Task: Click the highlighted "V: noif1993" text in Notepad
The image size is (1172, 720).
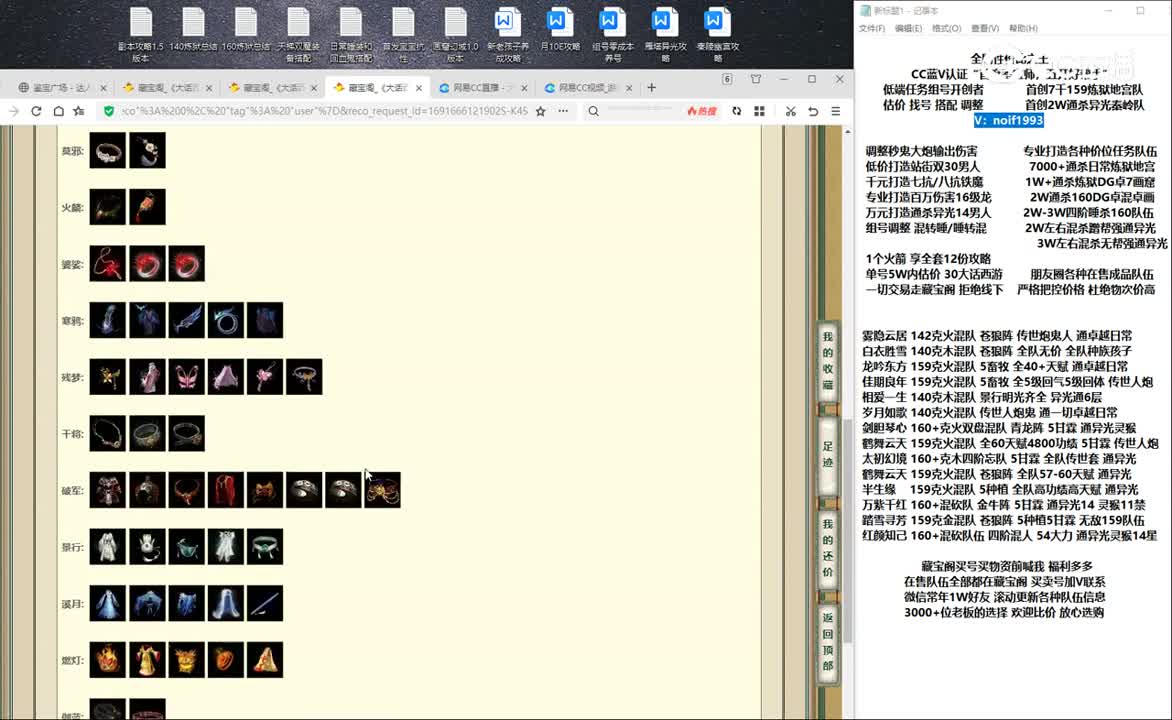Action: [x=1008, y=120]
